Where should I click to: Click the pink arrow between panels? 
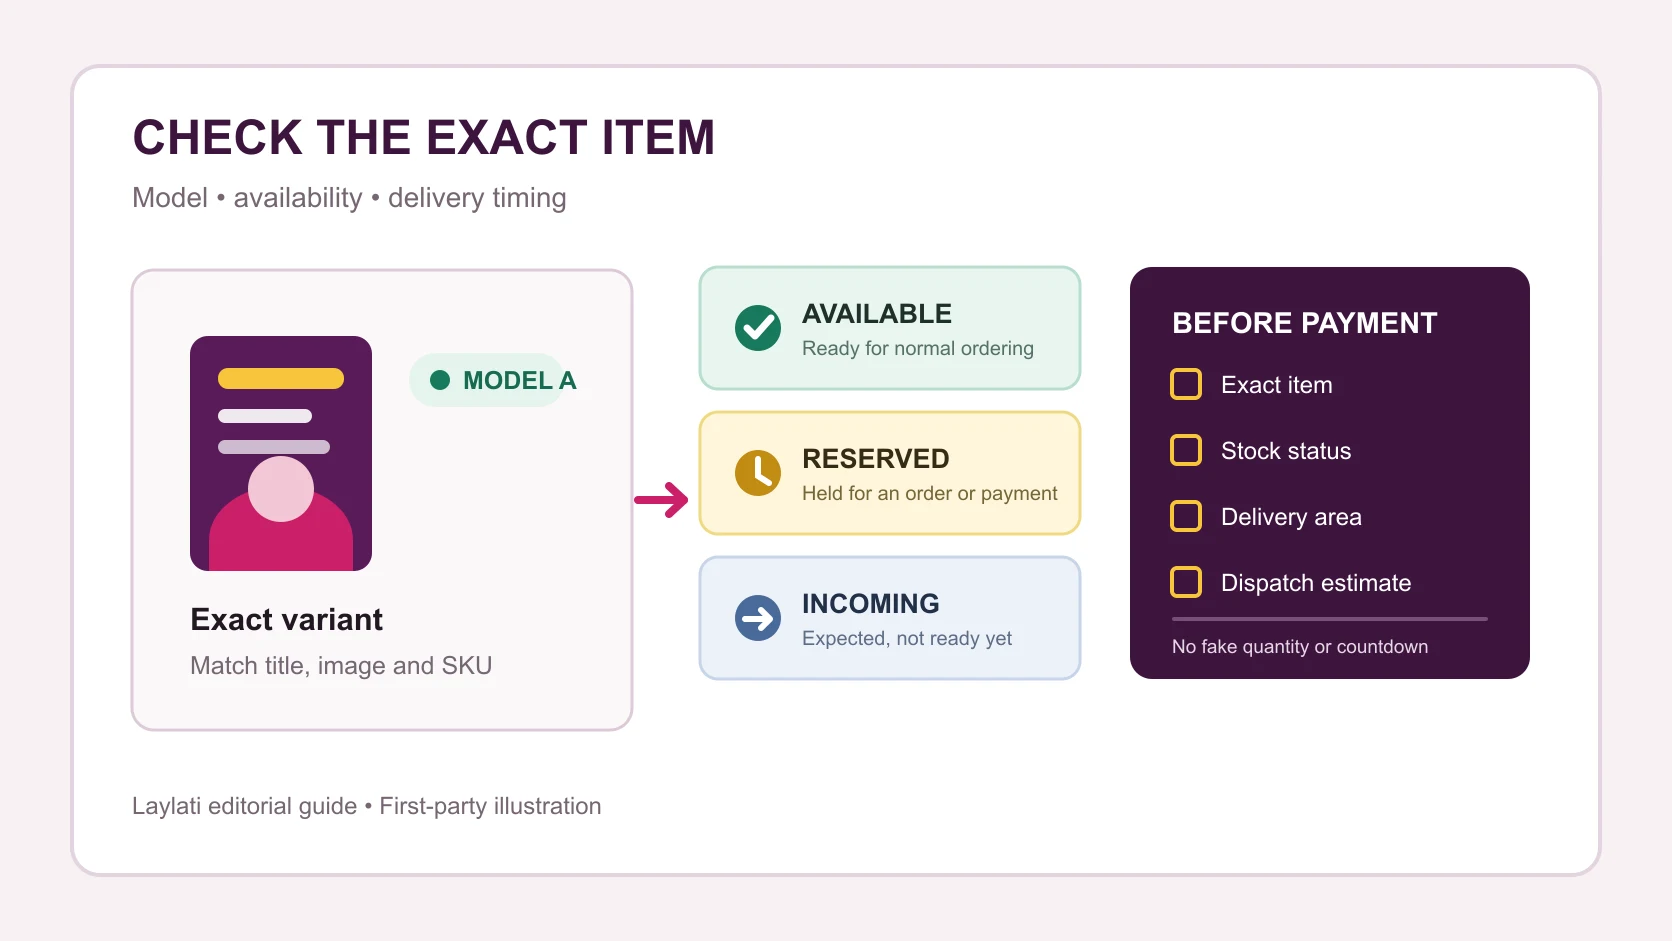click(x=661, y=499)
